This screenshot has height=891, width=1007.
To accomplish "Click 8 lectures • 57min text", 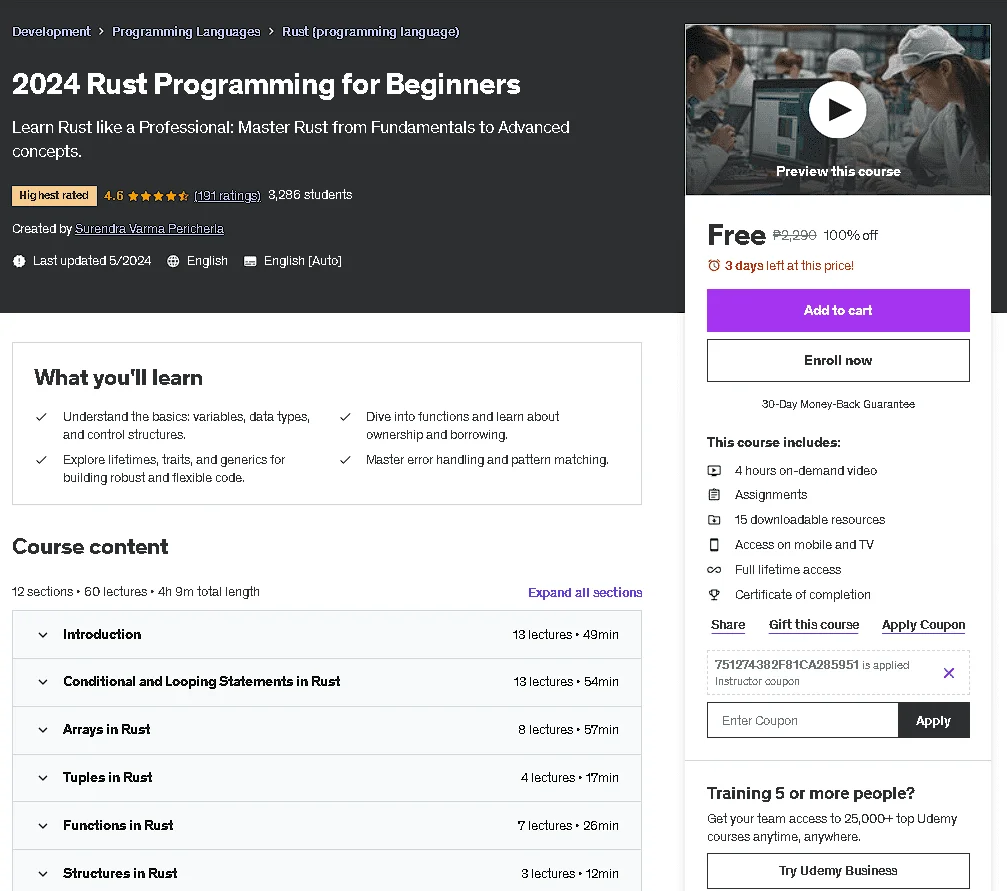I will click(x=568, y=730).
